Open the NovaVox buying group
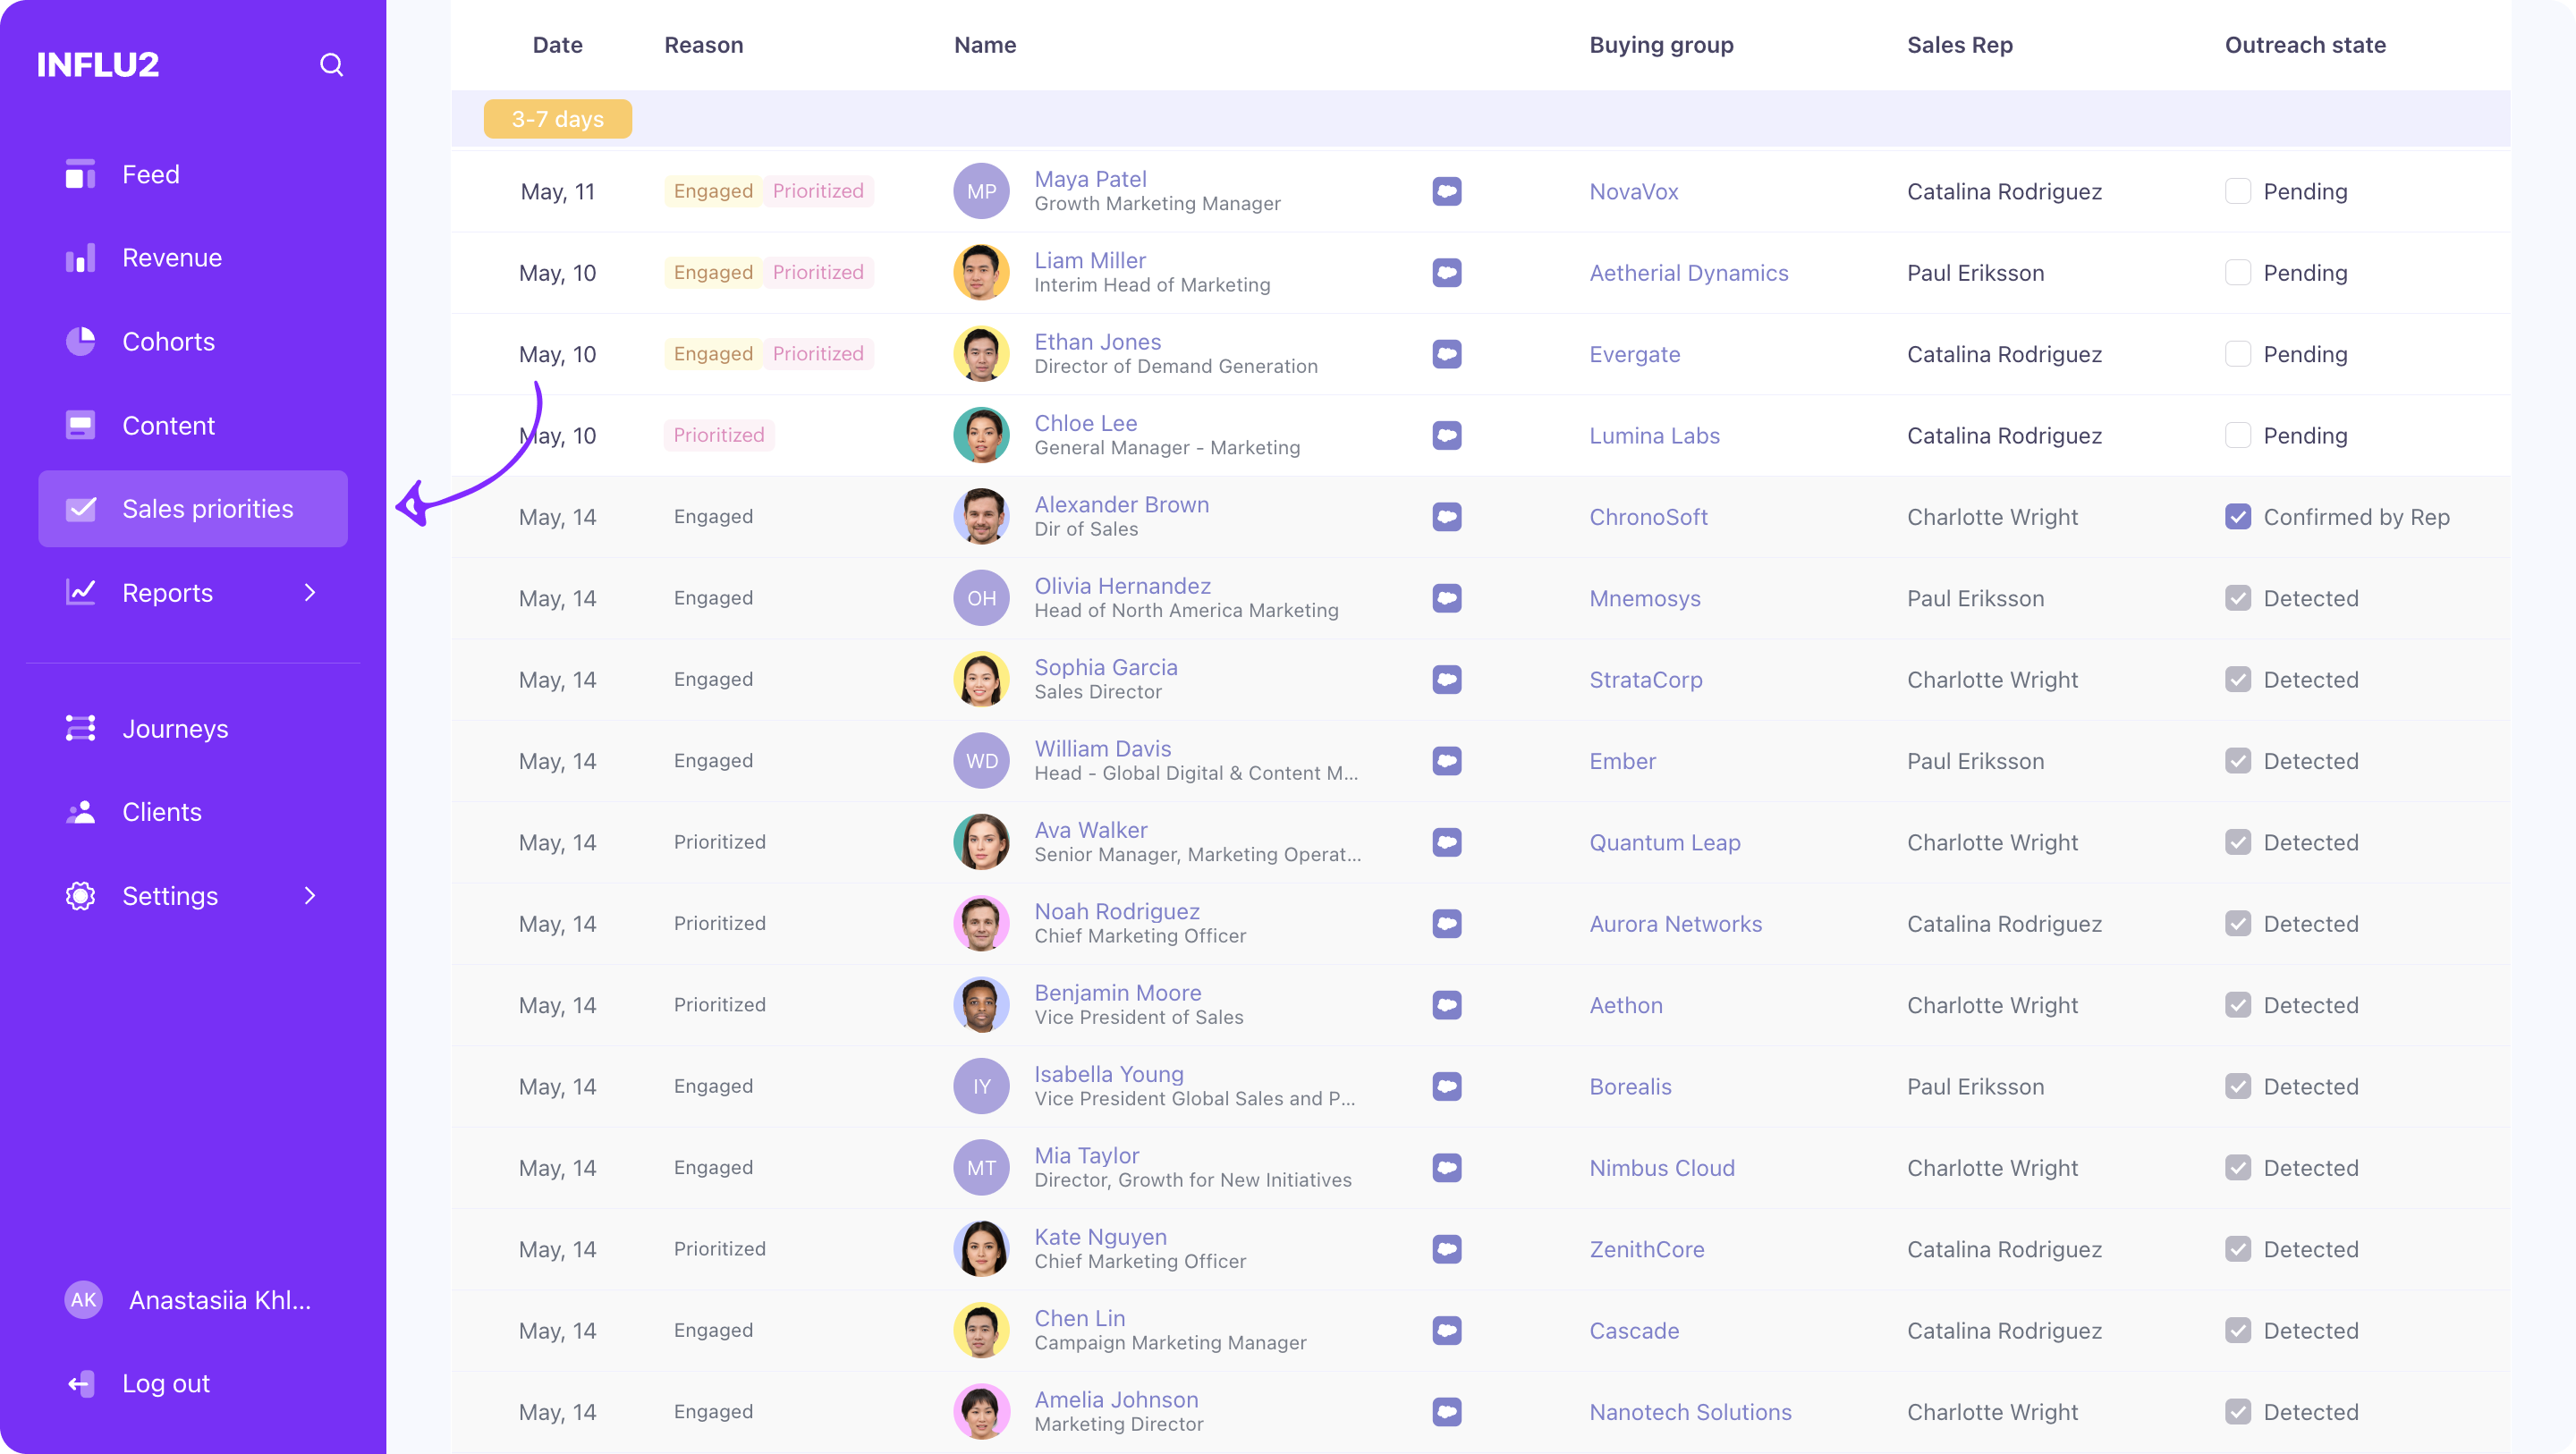The image size is (2576, 1454). point(1634,191)
